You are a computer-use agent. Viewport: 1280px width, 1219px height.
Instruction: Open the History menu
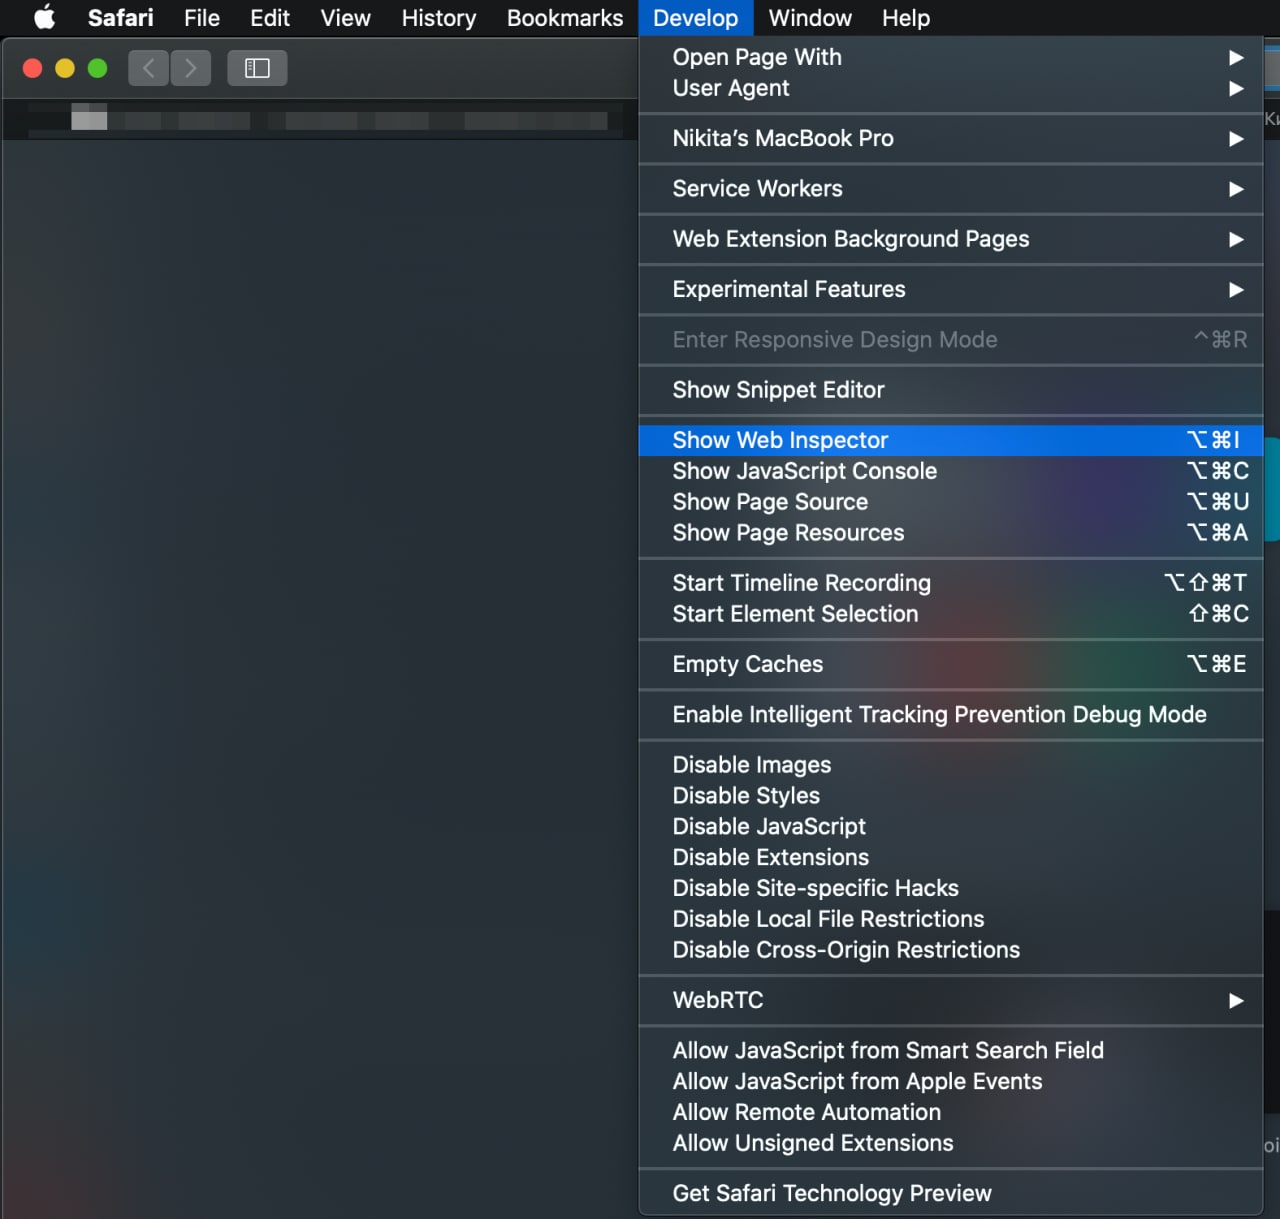click(439, 18)
